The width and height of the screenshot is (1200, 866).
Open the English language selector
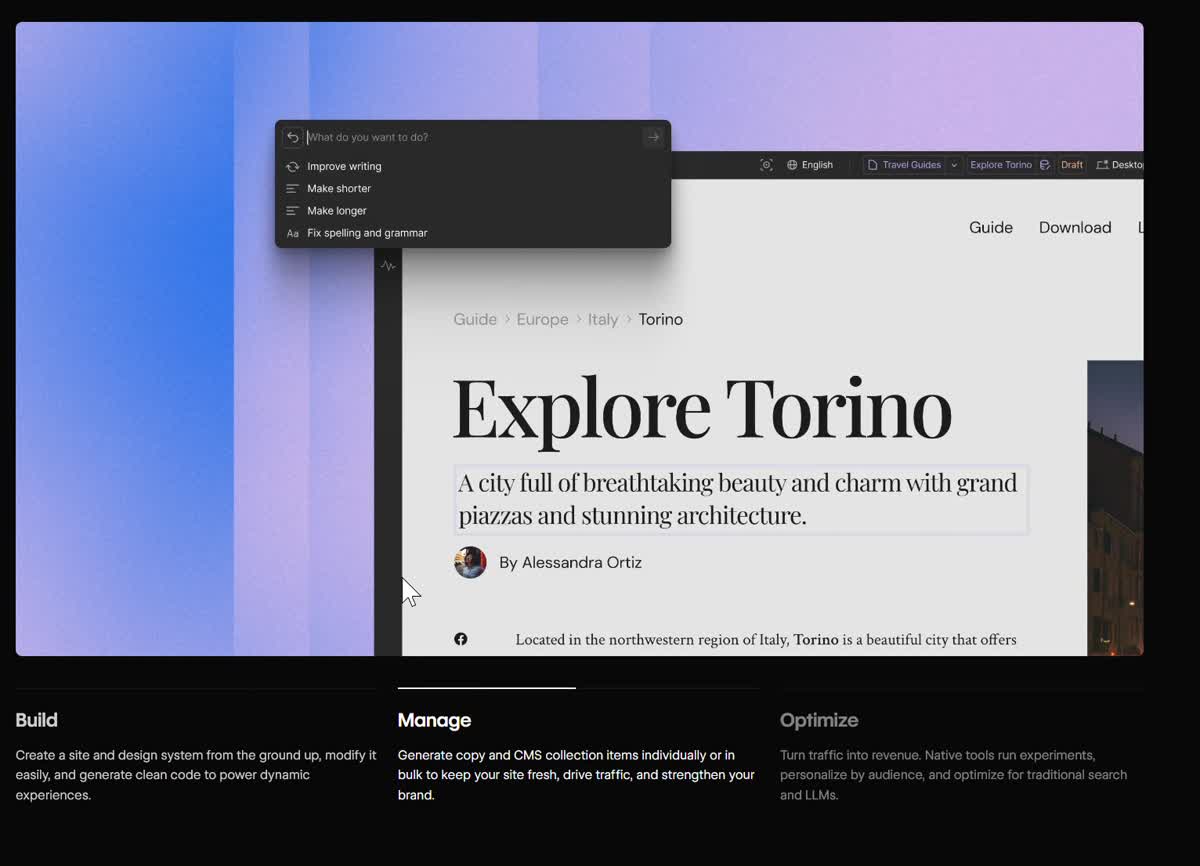pyautogui.click(x=810, y=165)
